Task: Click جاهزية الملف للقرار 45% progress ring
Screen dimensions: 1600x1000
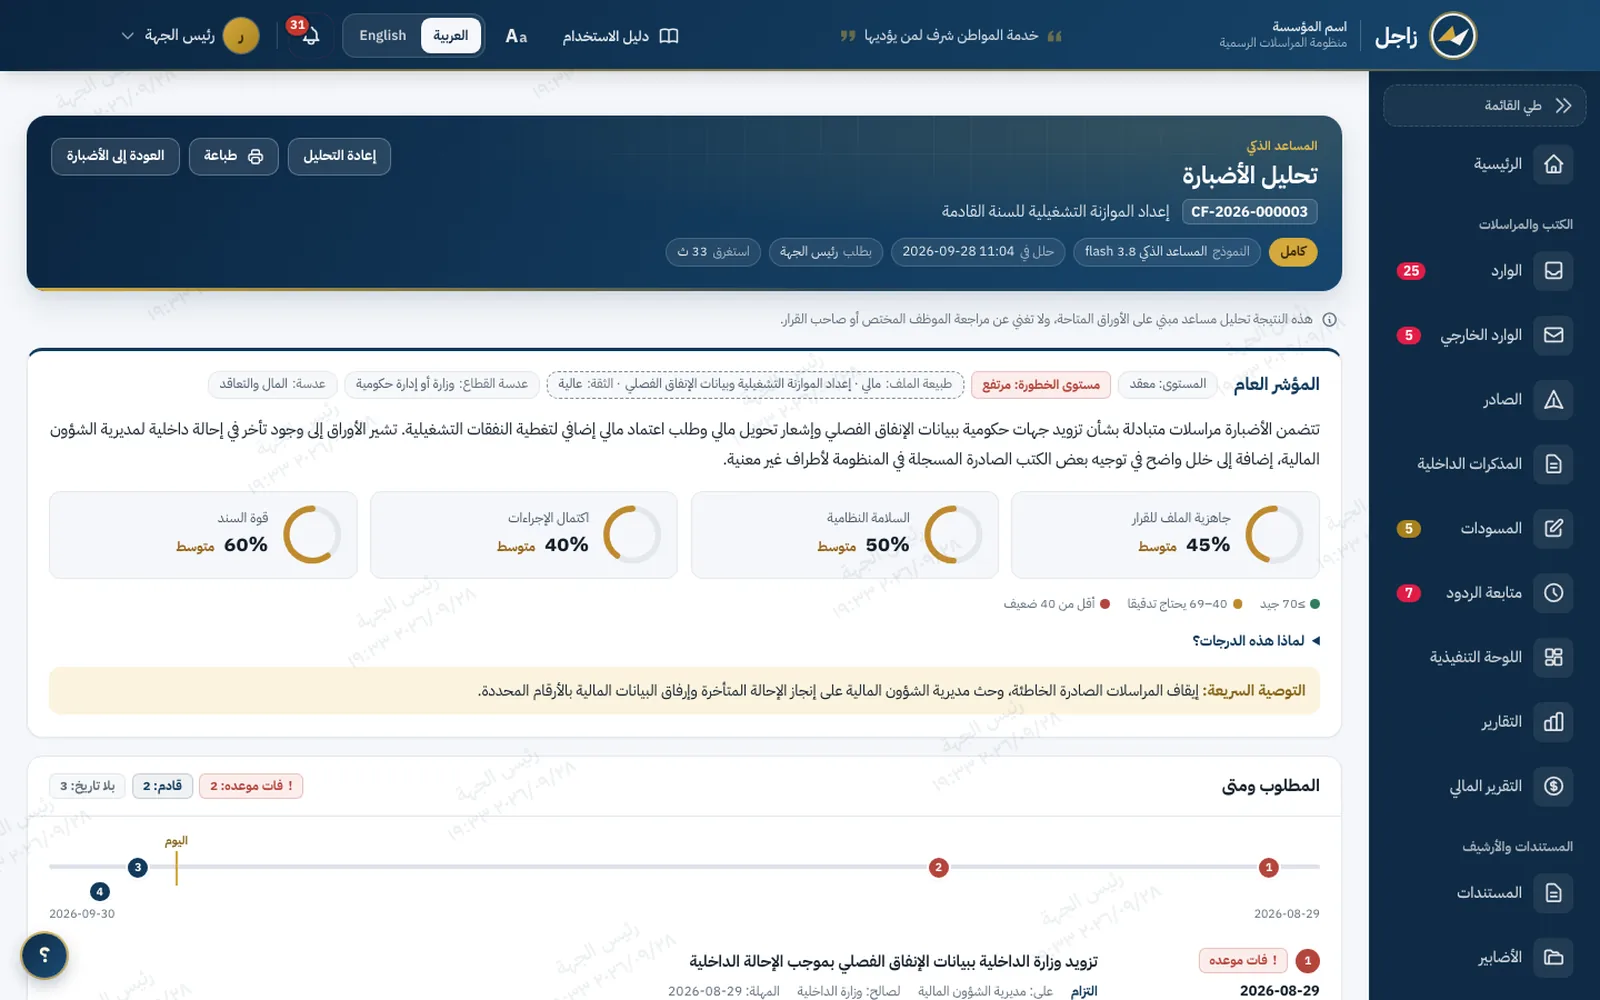Action: pyautogui.click(x=1274, y=534)
